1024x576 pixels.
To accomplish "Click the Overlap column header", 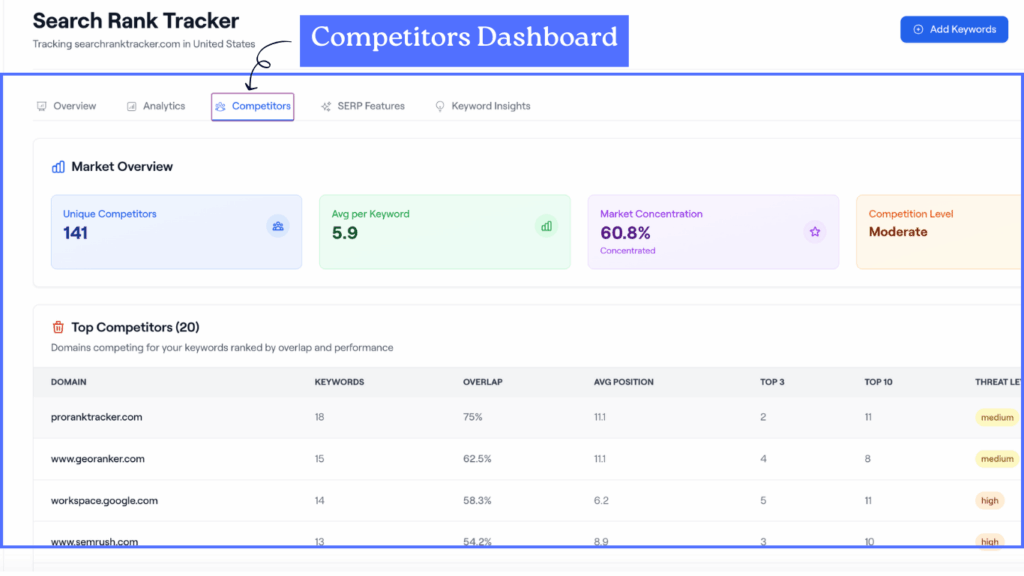I will [481, 382].
